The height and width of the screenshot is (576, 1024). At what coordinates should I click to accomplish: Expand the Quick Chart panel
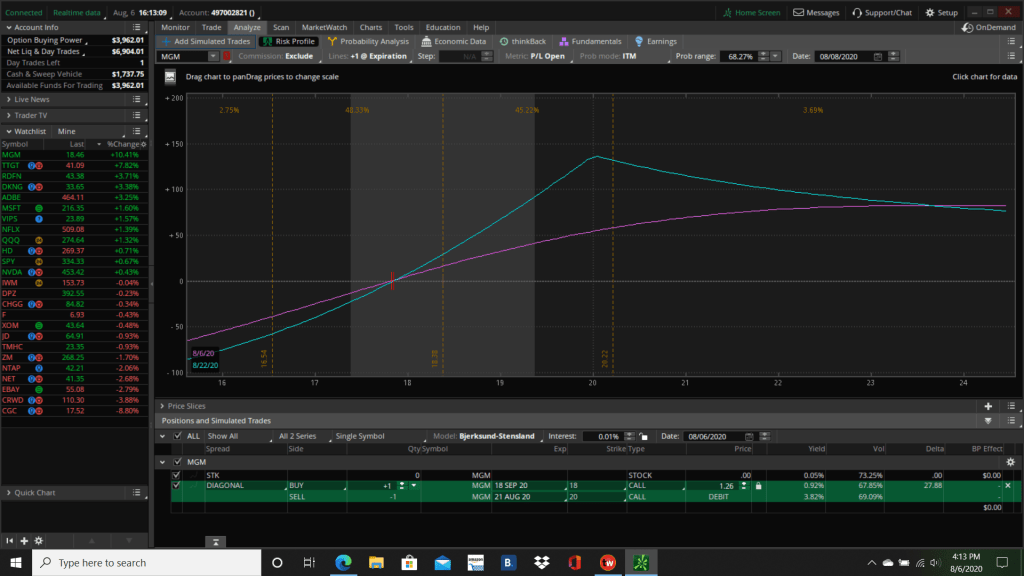pos(8,493)
